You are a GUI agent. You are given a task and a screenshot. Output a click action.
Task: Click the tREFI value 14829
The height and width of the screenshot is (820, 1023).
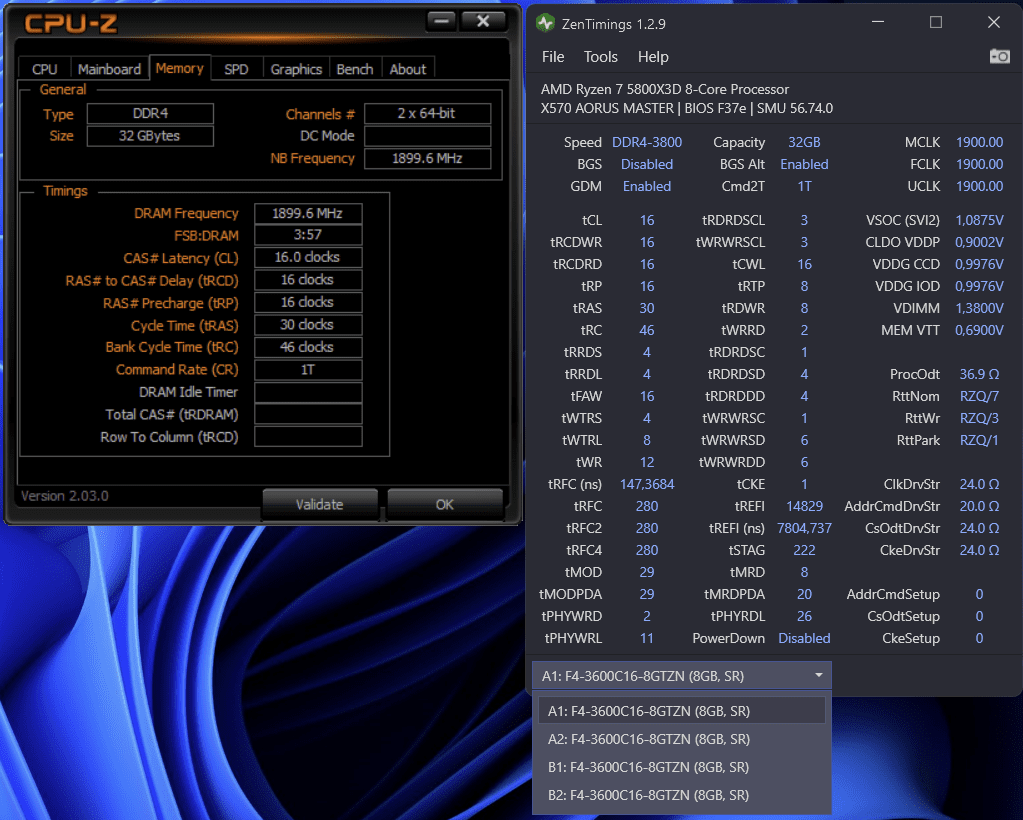[804, 506]
